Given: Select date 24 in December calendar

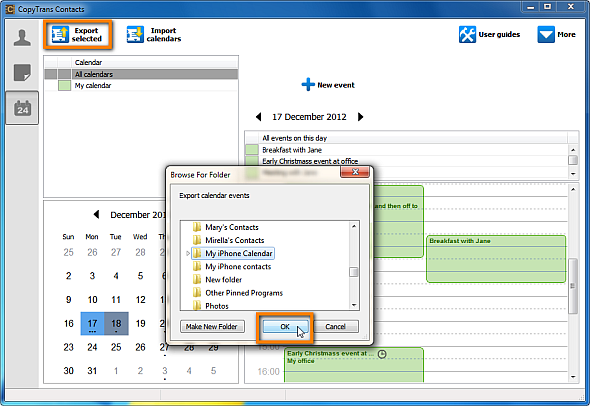Looking at the screenshot, I should coord(93,347).
